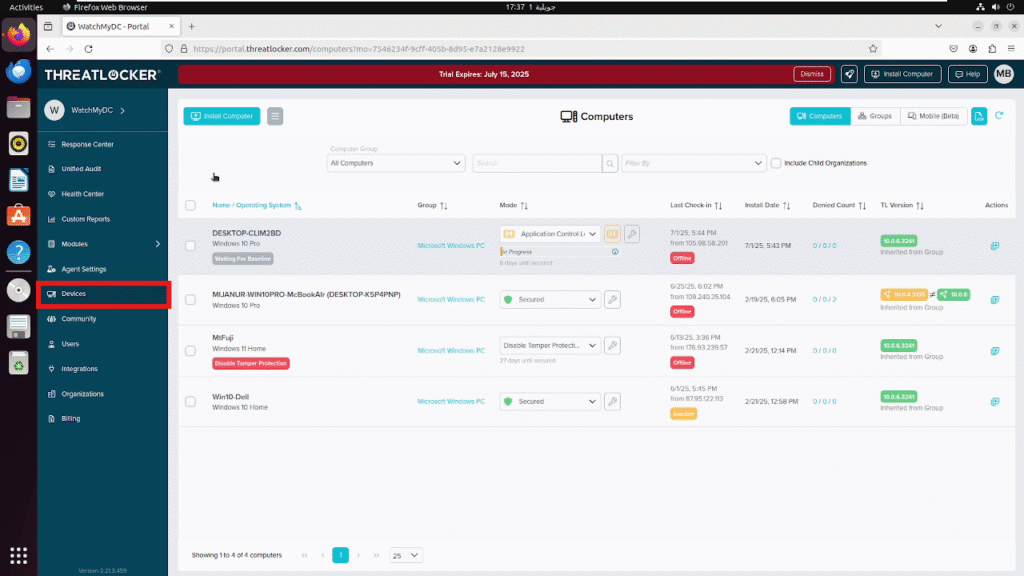1024x576 pixels.
Task: Open MB user avatar menu
Action: click(x=1004, y=74)
